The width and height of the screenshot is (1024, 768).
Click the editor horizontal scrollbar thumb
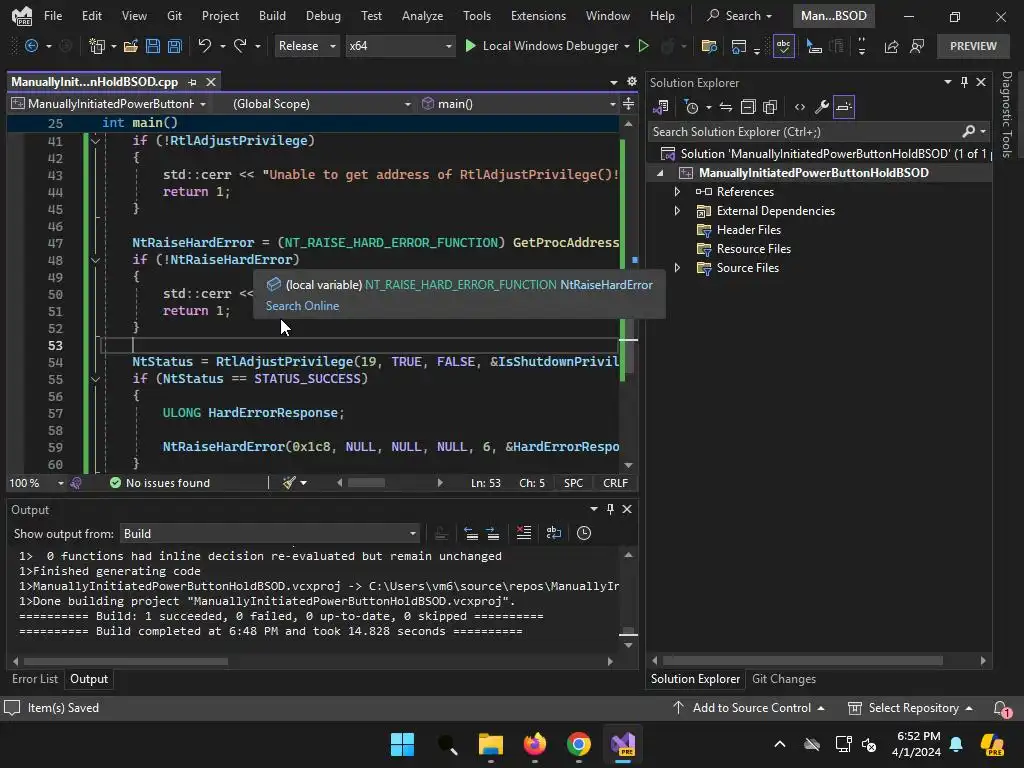click(366, 483)
